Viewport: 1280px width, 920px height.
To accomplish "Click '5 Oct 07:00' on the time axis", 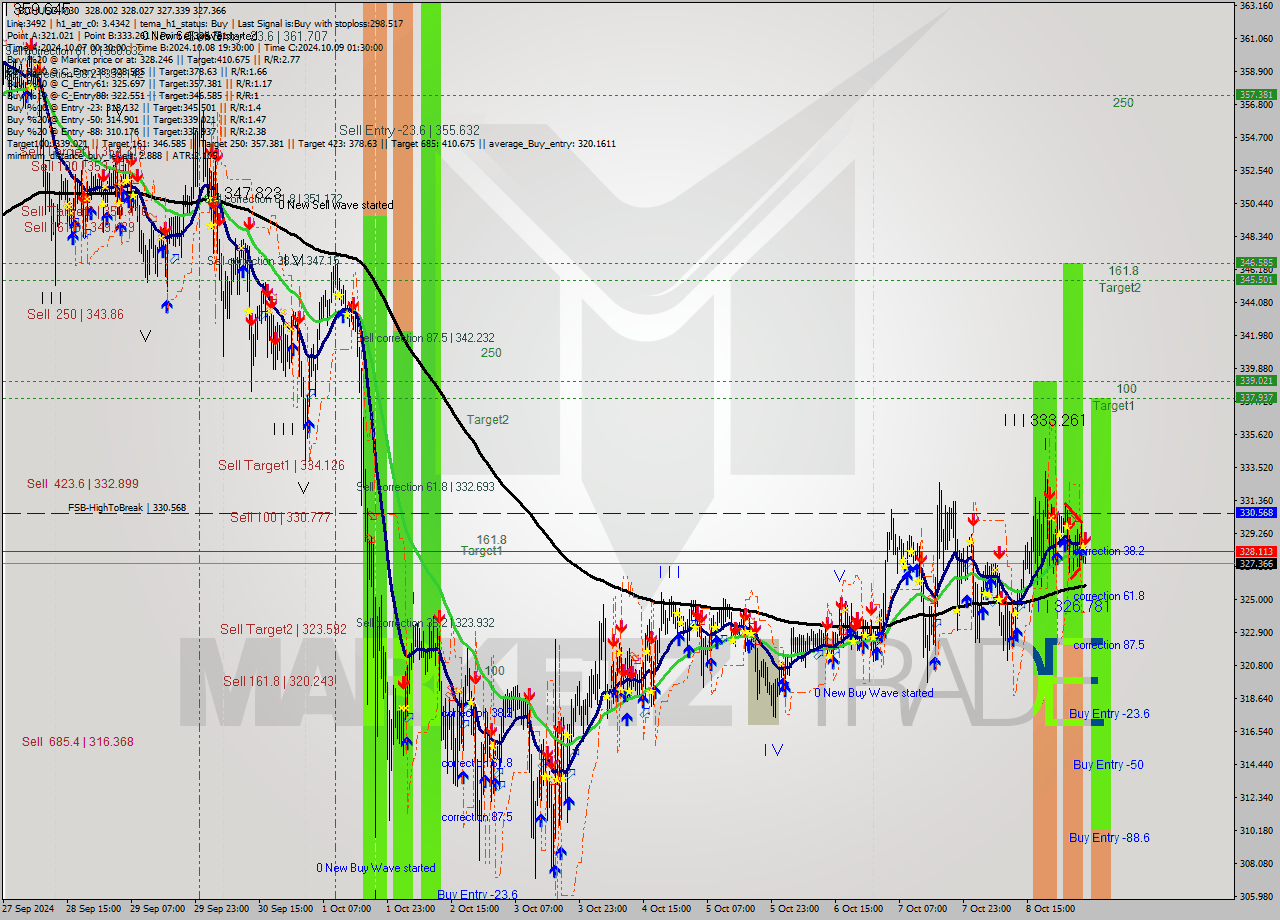I will pos(732,909).
